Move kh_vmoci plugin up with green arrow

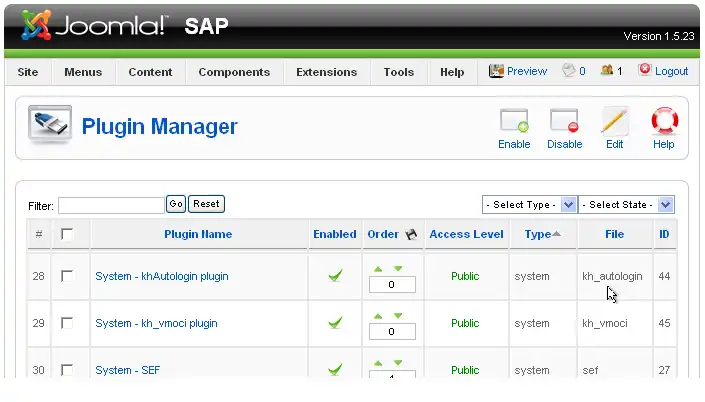[378, 316]
